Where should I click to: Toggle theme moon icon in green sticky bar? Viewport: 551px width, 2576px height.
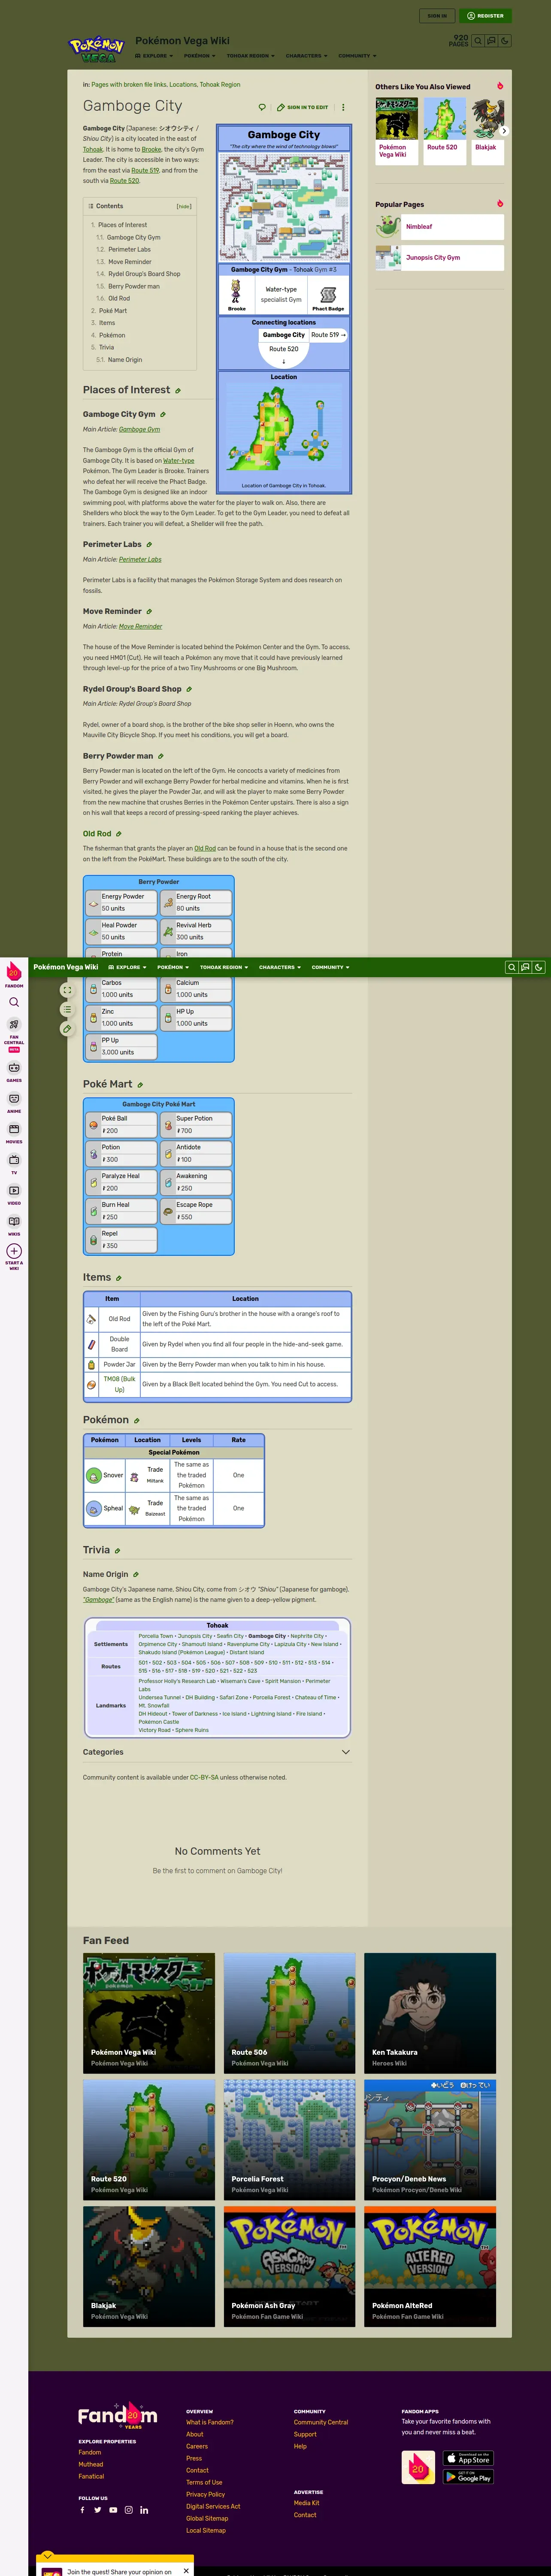tap(539, 967)
